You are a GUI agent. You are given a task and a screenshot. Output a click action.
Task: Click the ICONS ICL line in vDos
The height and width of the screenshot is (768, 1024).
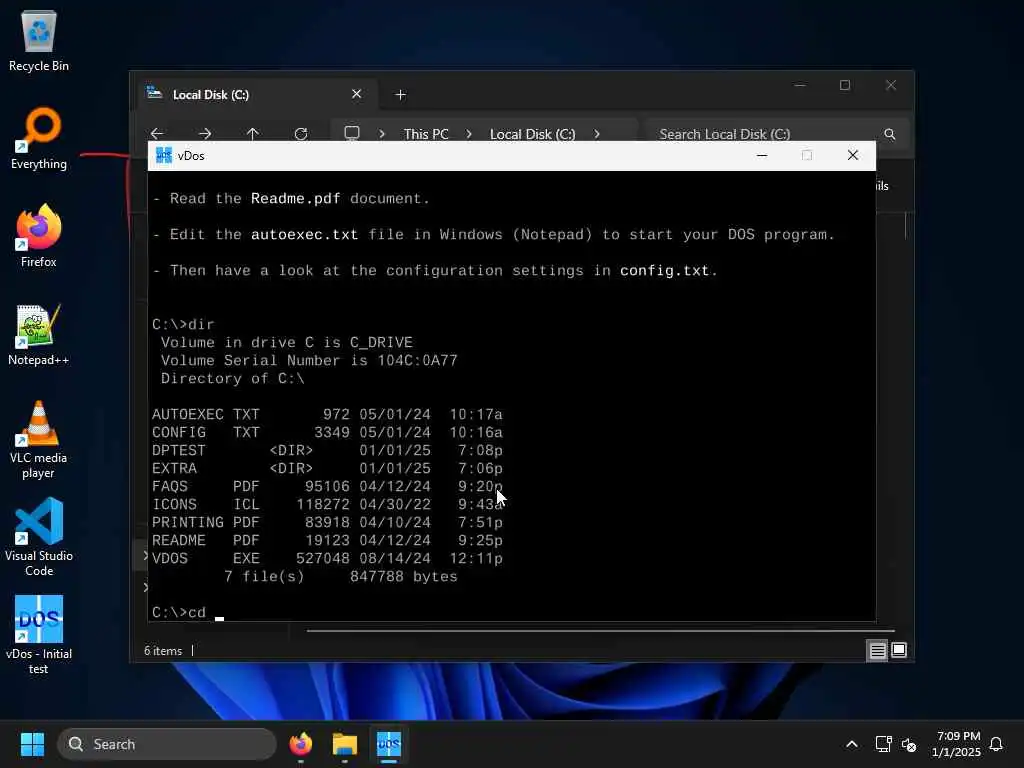point(327,504)
